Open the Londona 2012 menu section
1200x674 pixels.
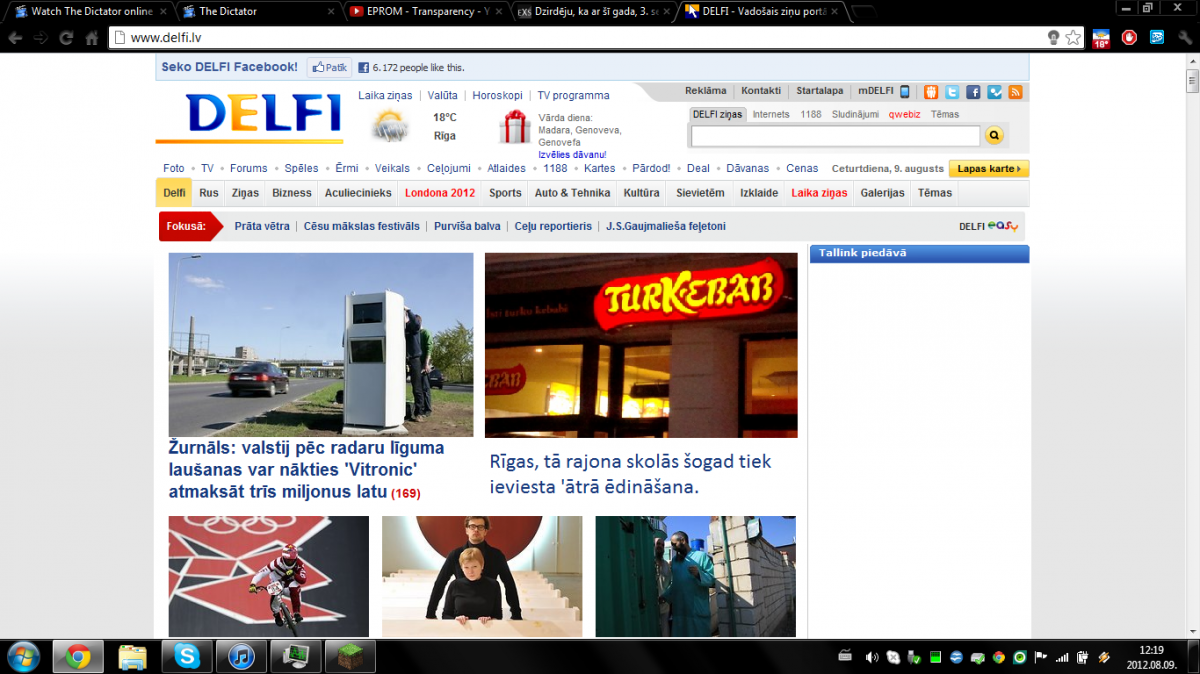click(x=440, y=193)
